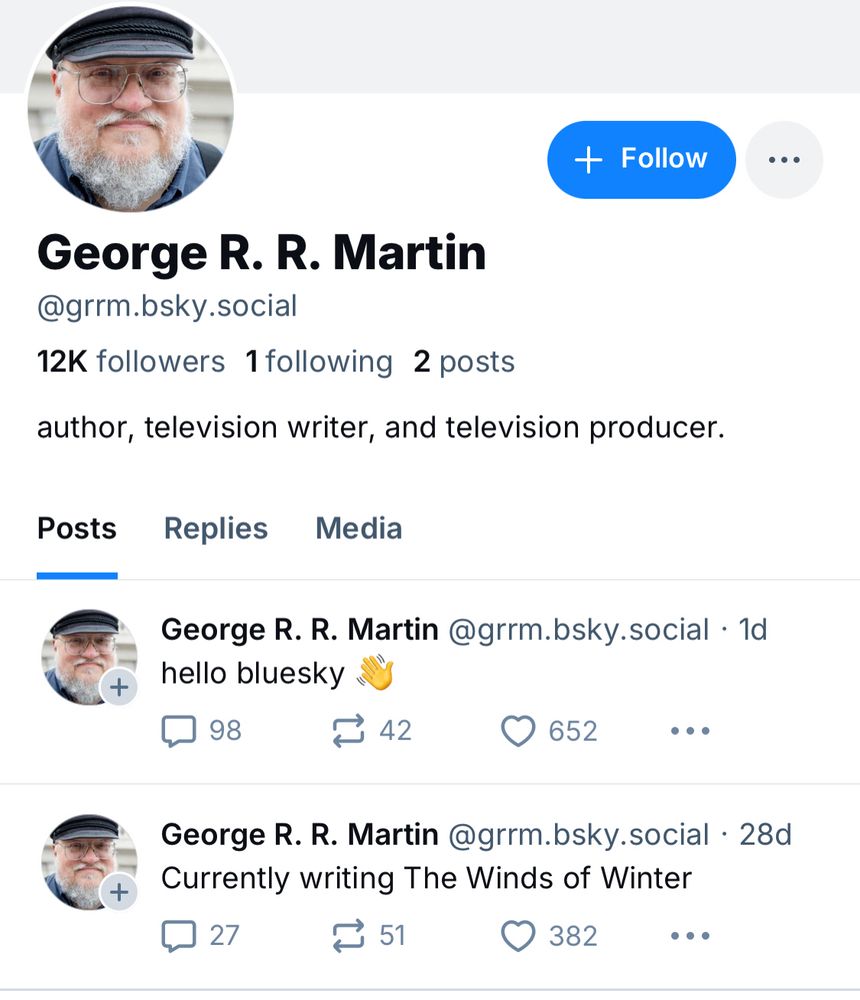The width and height of the screenshot is (860, 1000).
Task: Repost the "hello bluesky" post
Action: [x=348, y=732]
